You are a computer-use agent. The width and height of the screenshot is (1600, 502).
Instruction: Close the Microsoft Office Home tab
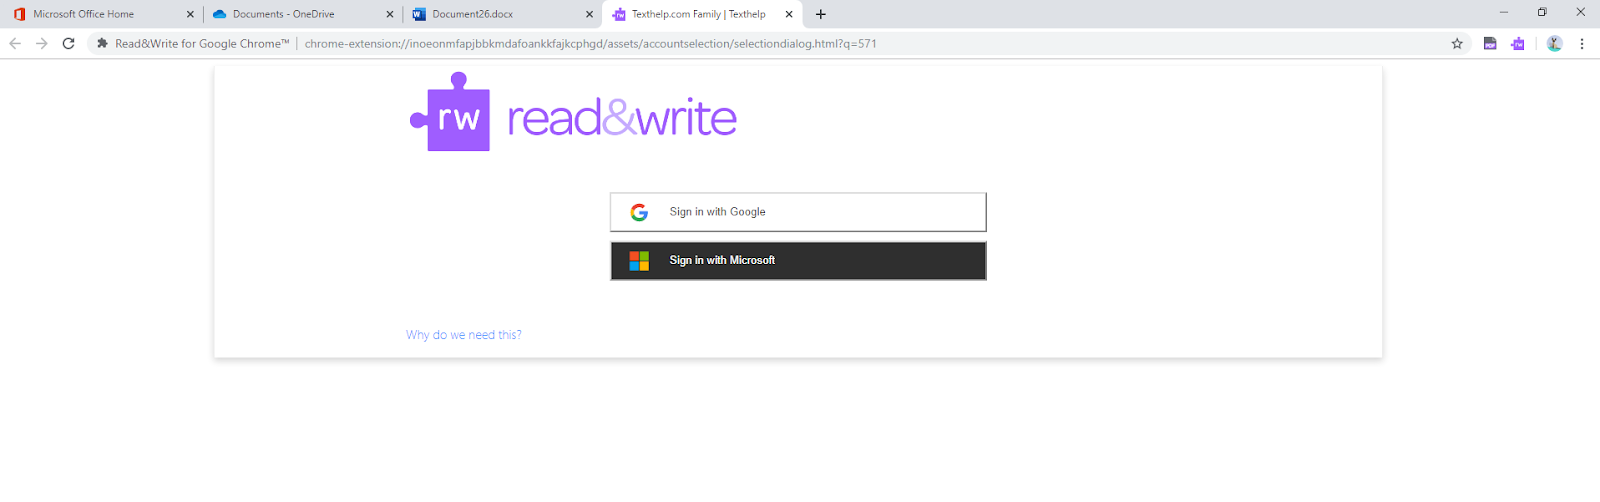click(x=190, y=14)
